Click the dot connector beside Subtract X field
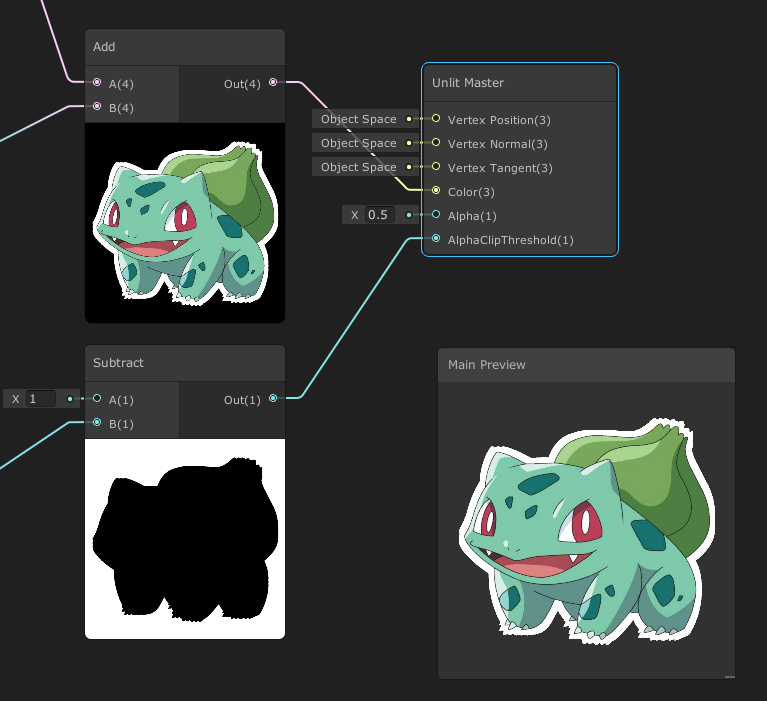 [70, 399]
